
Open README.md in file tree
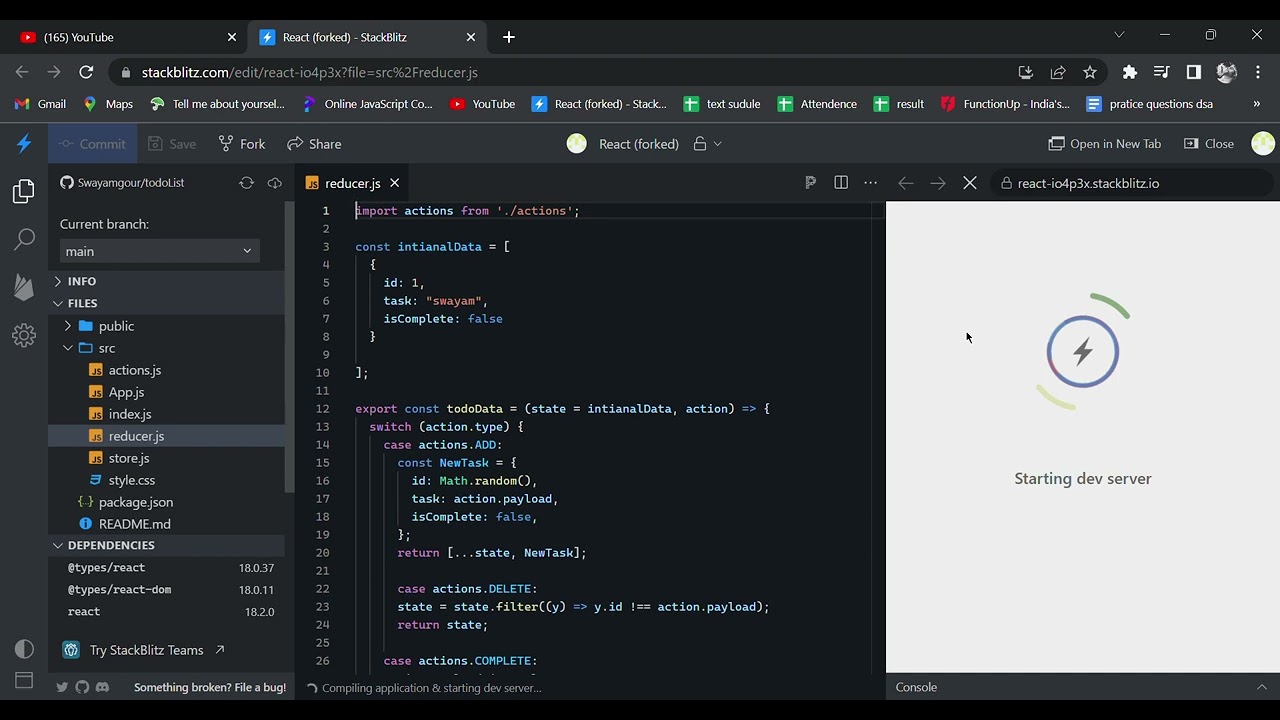166,524
